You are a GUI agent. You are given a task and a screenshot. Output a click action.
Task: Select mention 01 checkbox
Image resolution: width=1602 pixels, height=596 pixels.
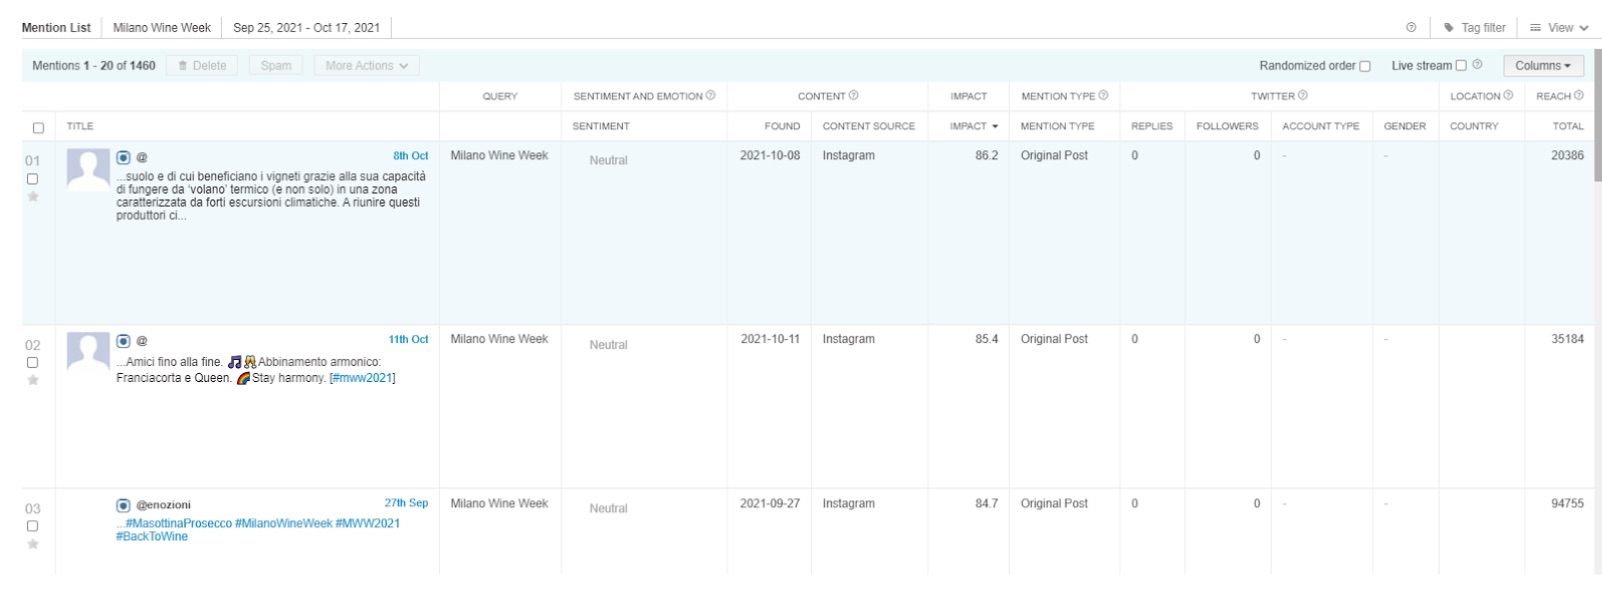32,179
